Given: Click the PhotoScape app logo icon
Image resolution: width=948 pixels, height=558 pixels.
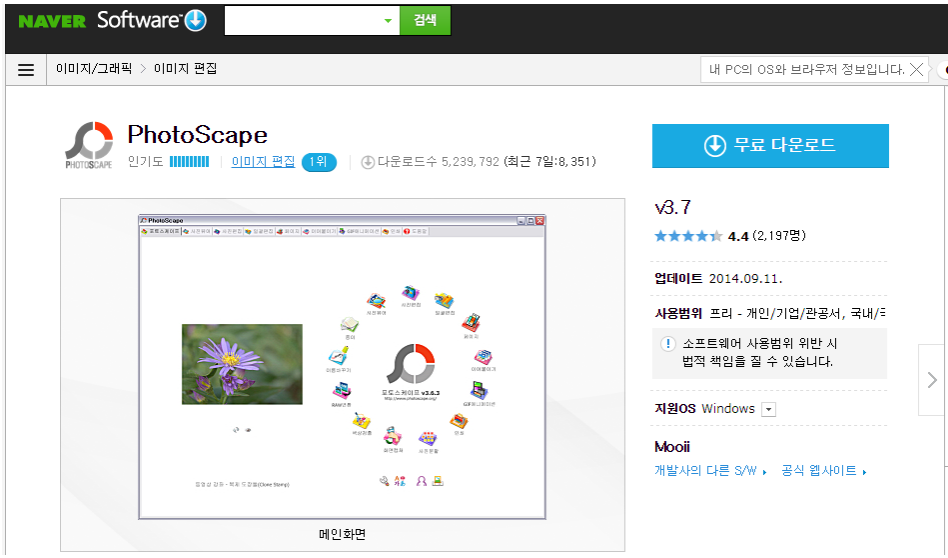Looking at the screenshot, I should pyautogui.click(x=89, y=145).
